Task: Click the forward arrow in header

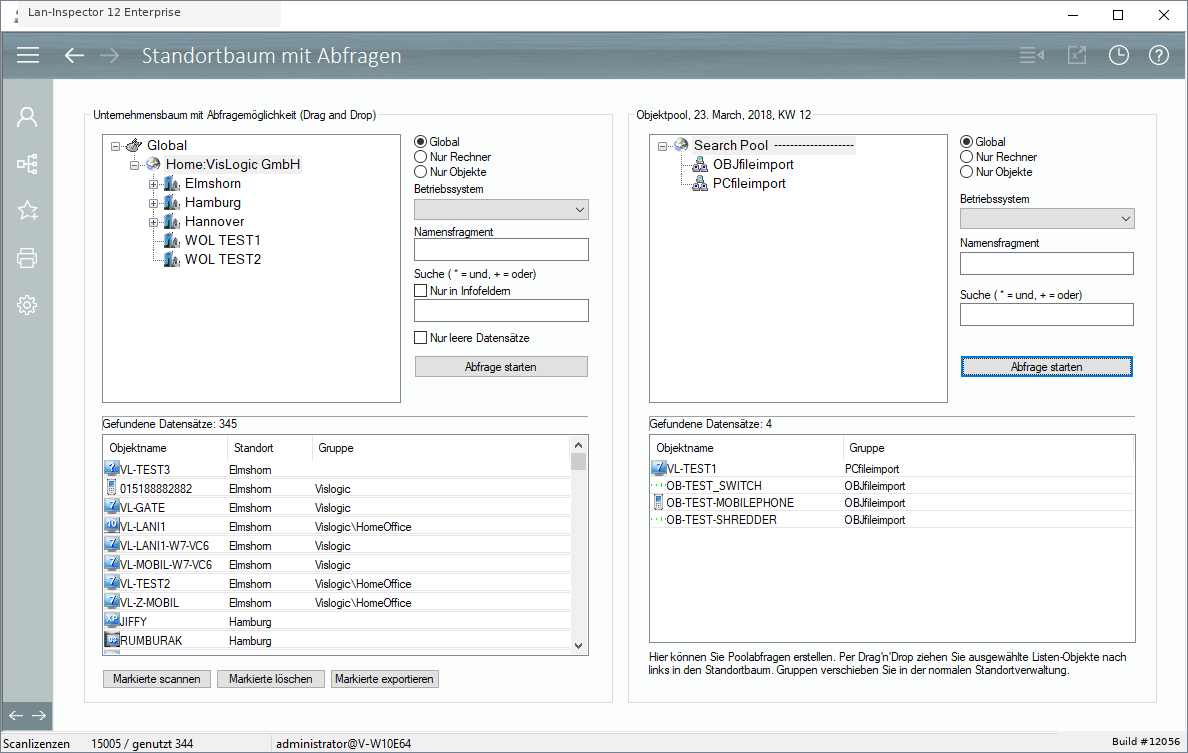Action: click(x=110, y=55)
